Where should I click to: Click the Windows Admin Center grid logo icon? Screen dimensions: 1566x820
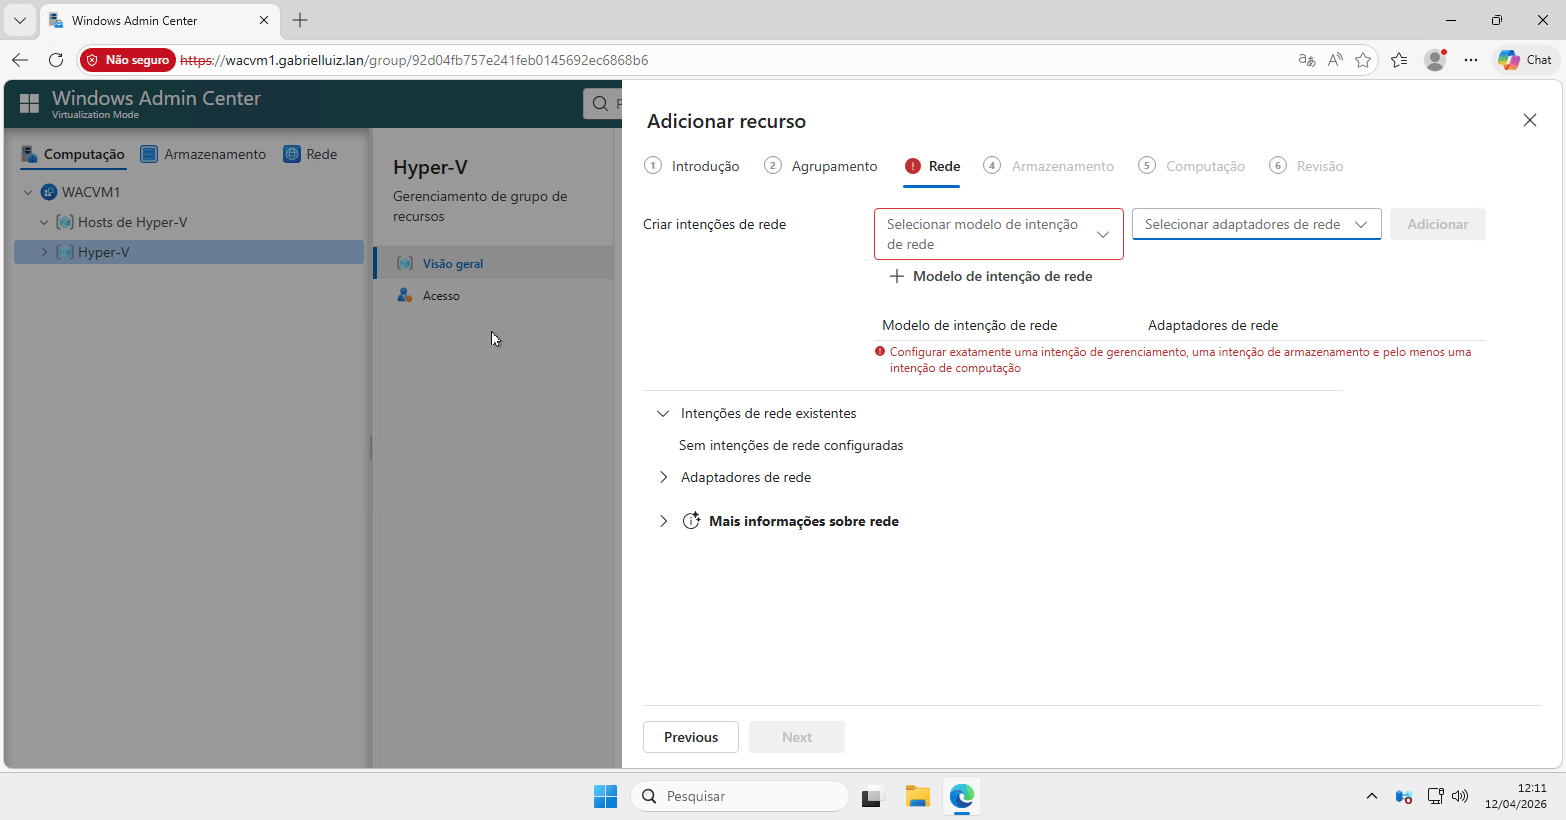click(29, 103)
